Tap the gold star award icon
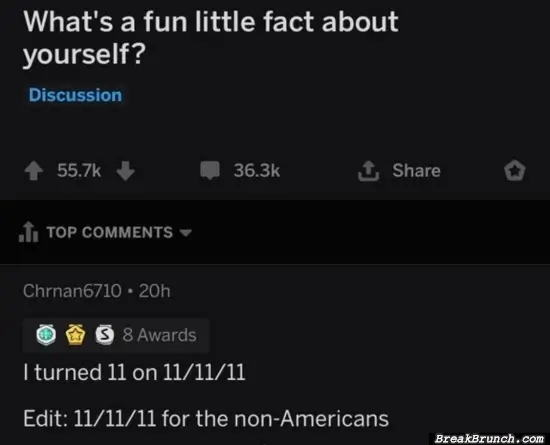The image size is (550, 445). tap(76, 335)
